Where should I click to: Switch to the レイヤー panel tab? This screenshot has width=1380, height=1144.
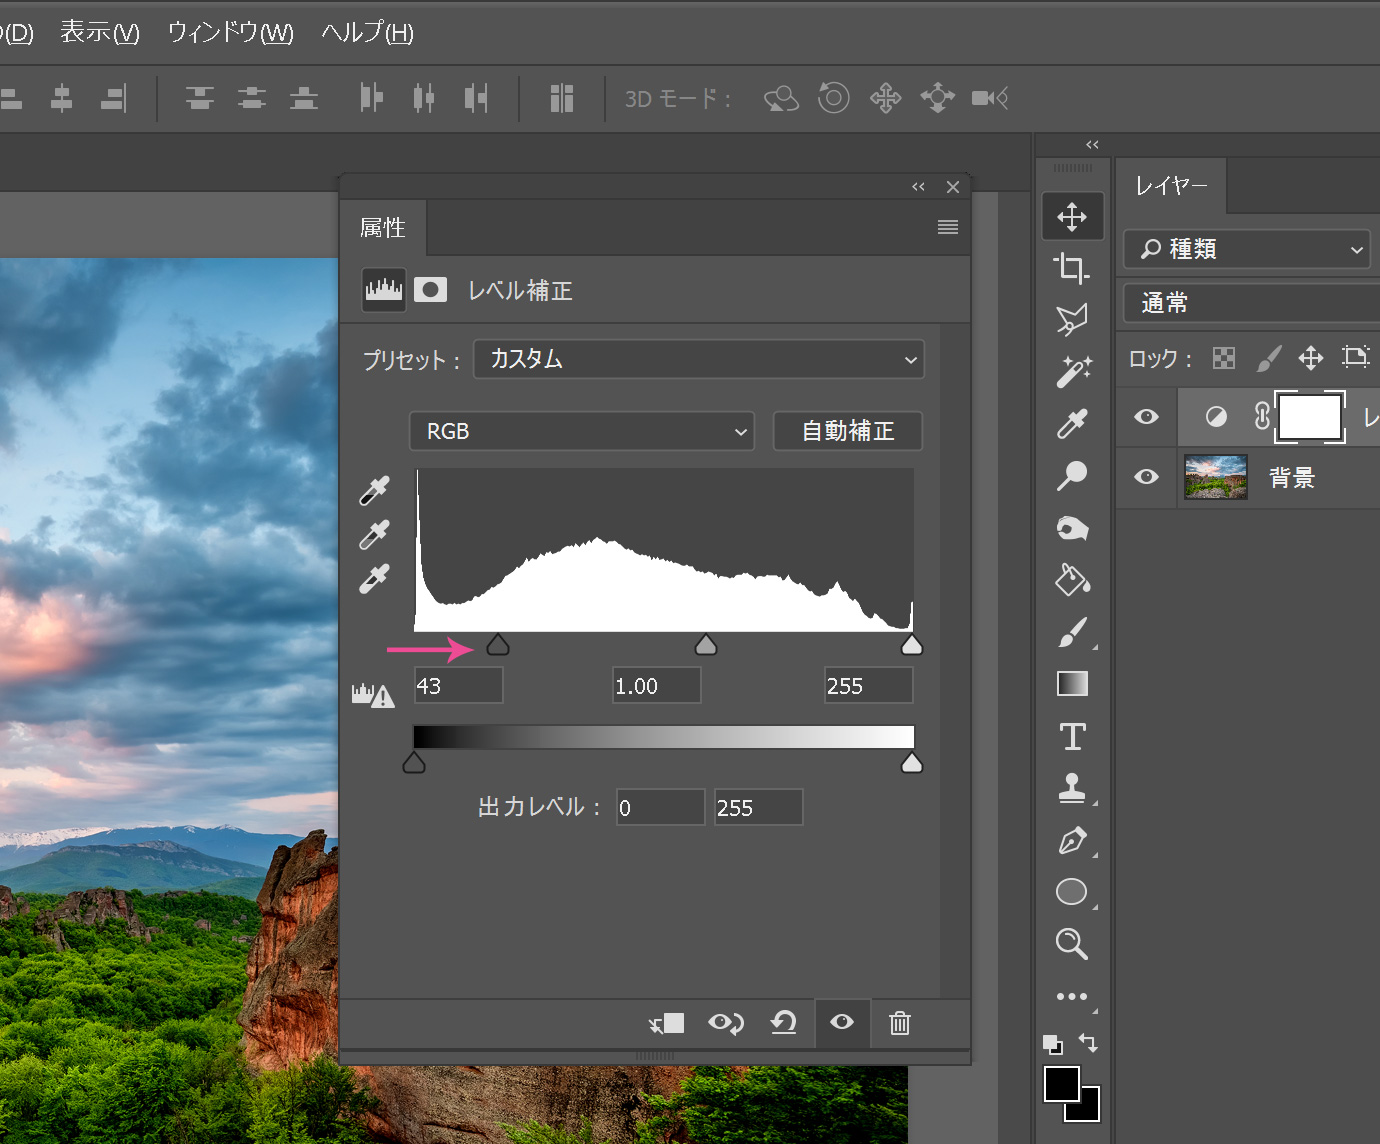[x=1171, y=186]
